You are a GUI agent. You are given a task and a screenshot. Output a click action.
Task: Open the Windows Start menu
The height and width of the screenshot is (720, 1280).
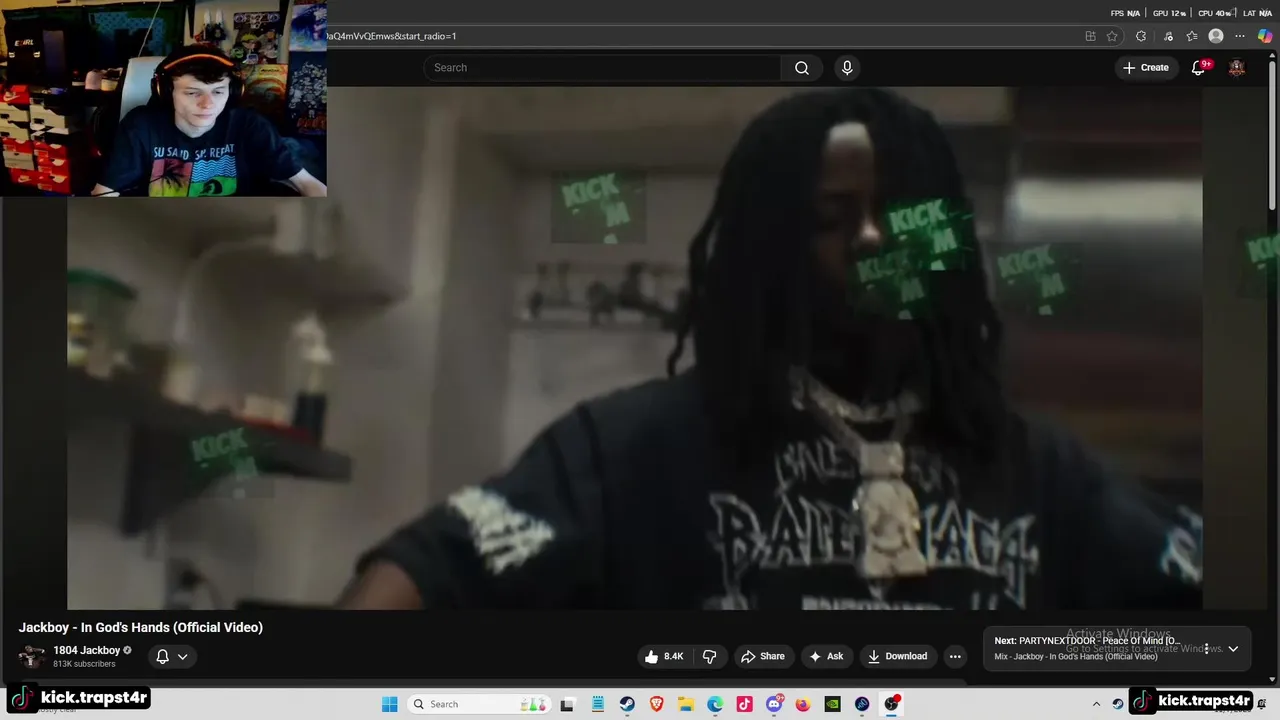390,704
